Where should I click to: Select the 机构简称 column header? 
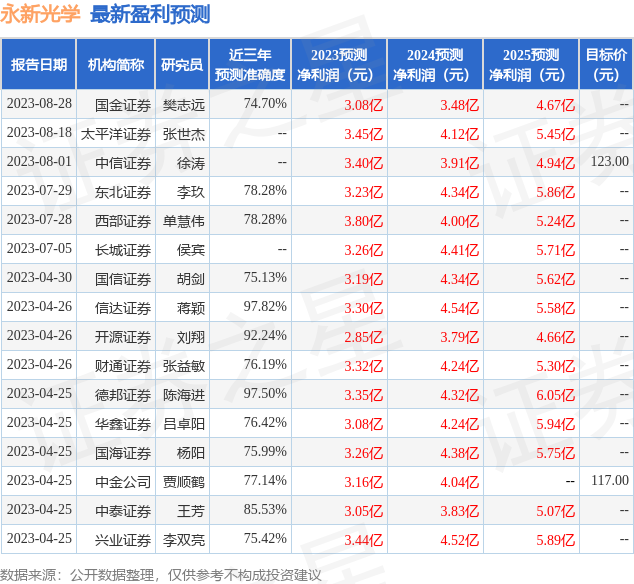[116, 65]
